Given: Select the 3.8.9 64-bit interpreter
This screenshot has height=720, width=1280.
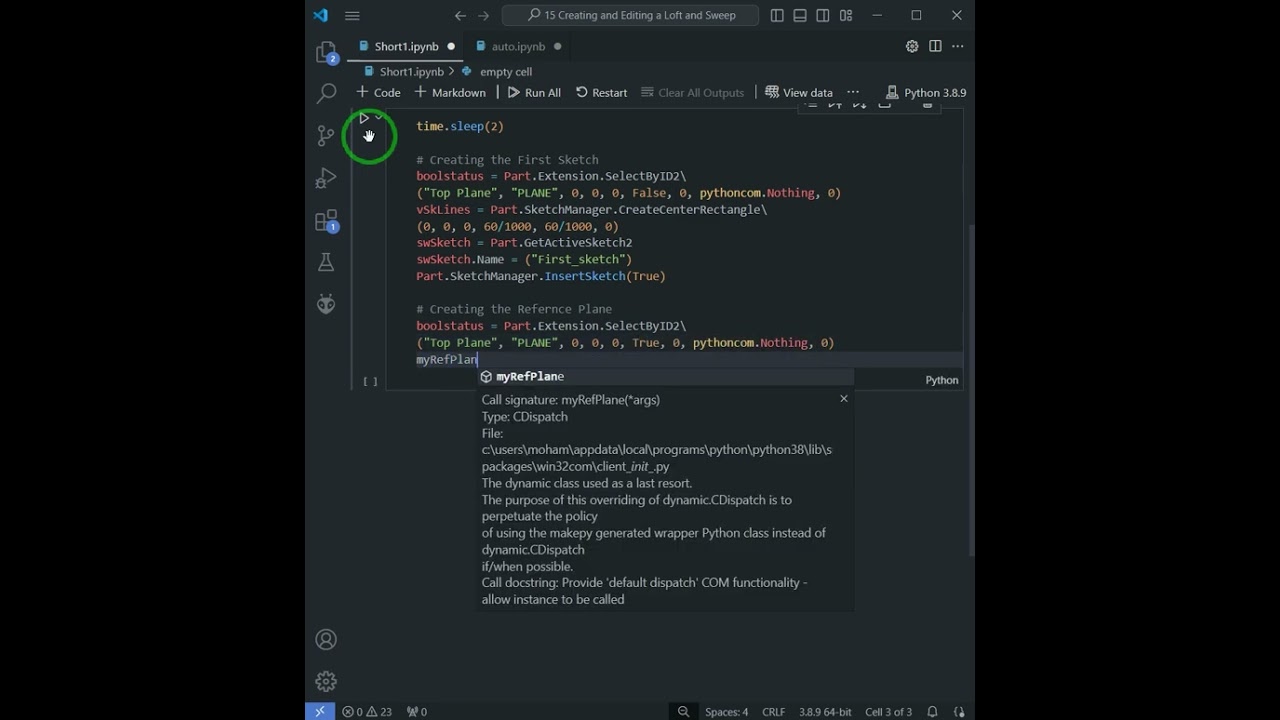Looking at the screenshot, I should [826, 712].
